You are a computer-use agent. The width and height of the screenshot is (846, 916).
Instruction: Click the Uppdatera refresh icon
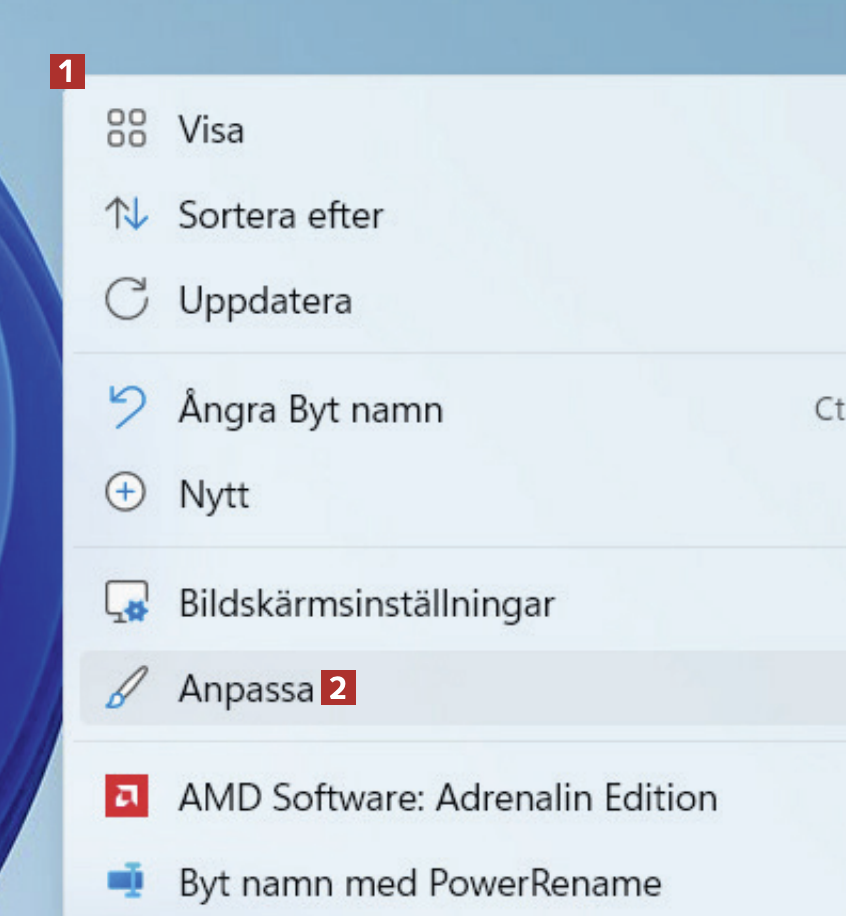pos(126,300)
